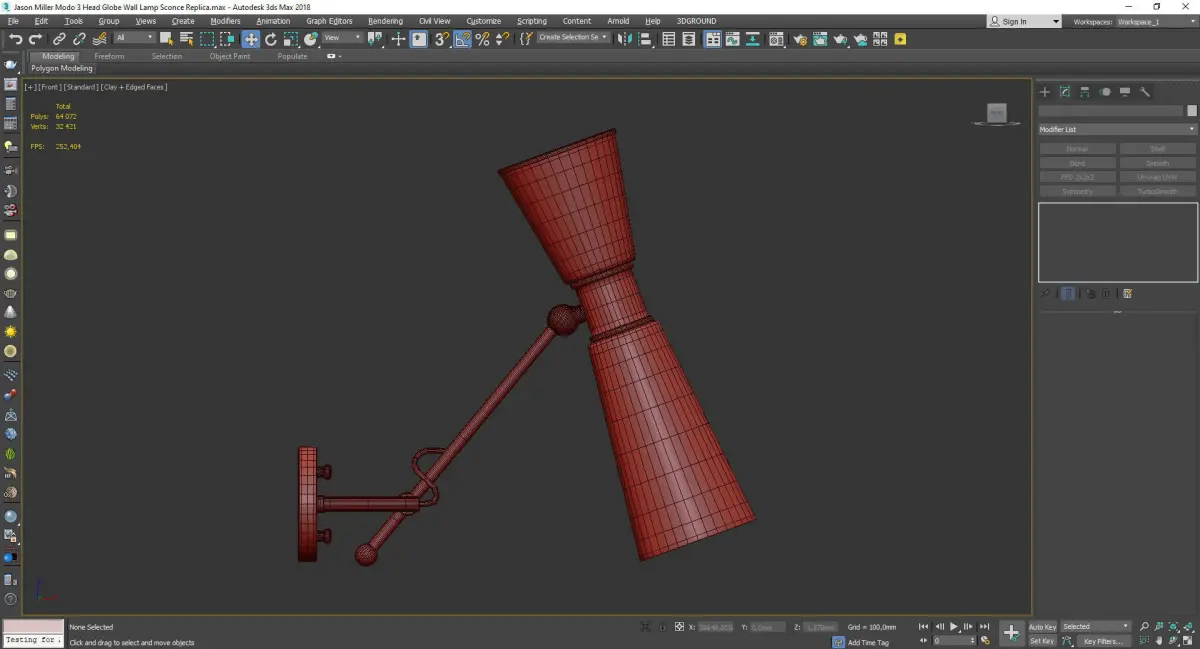Open the Rendered Frame Window icon

point(820,39)
